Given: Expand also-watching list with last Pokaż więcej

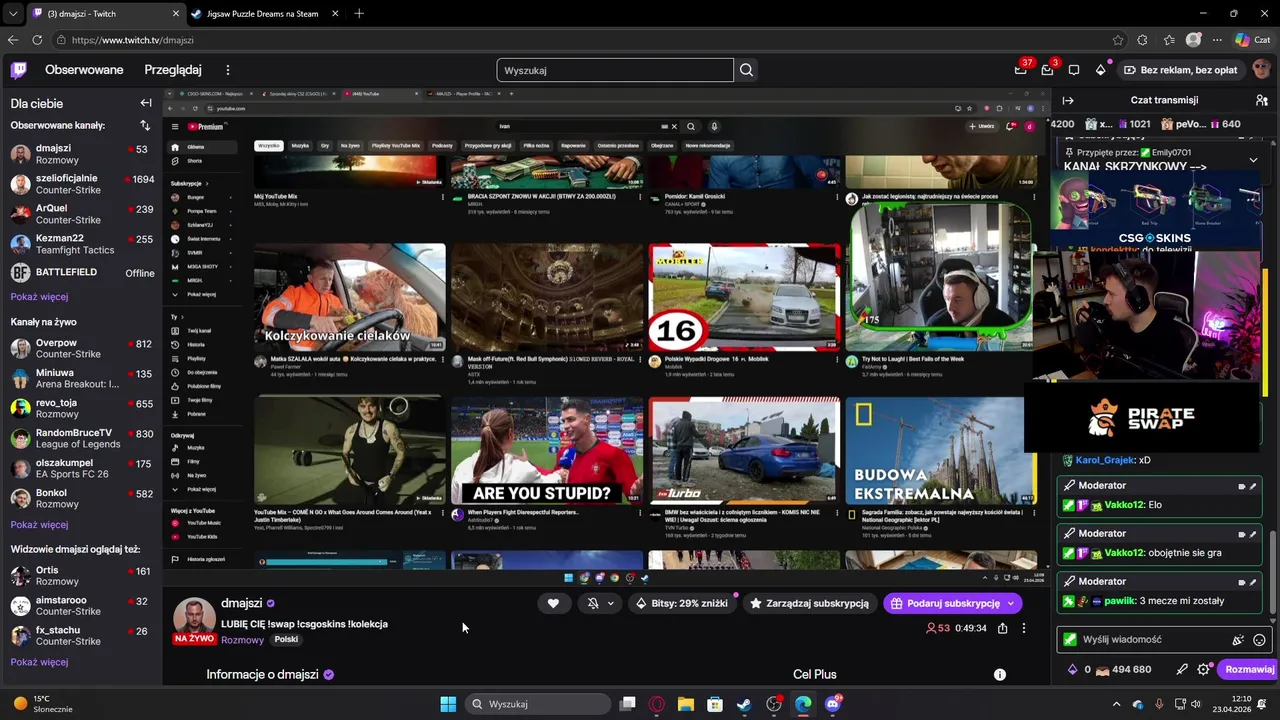Looking at the screenshot, I should pos(39,662).
